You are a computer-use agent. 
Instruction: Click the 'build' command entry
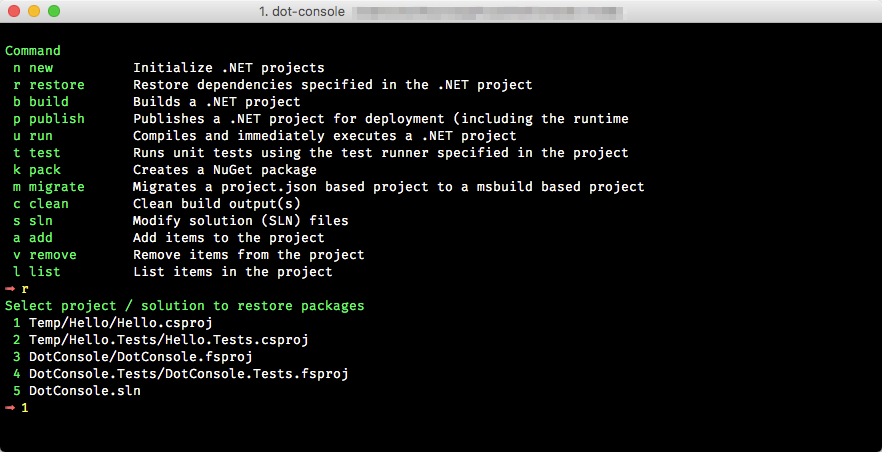coord(48,102)
